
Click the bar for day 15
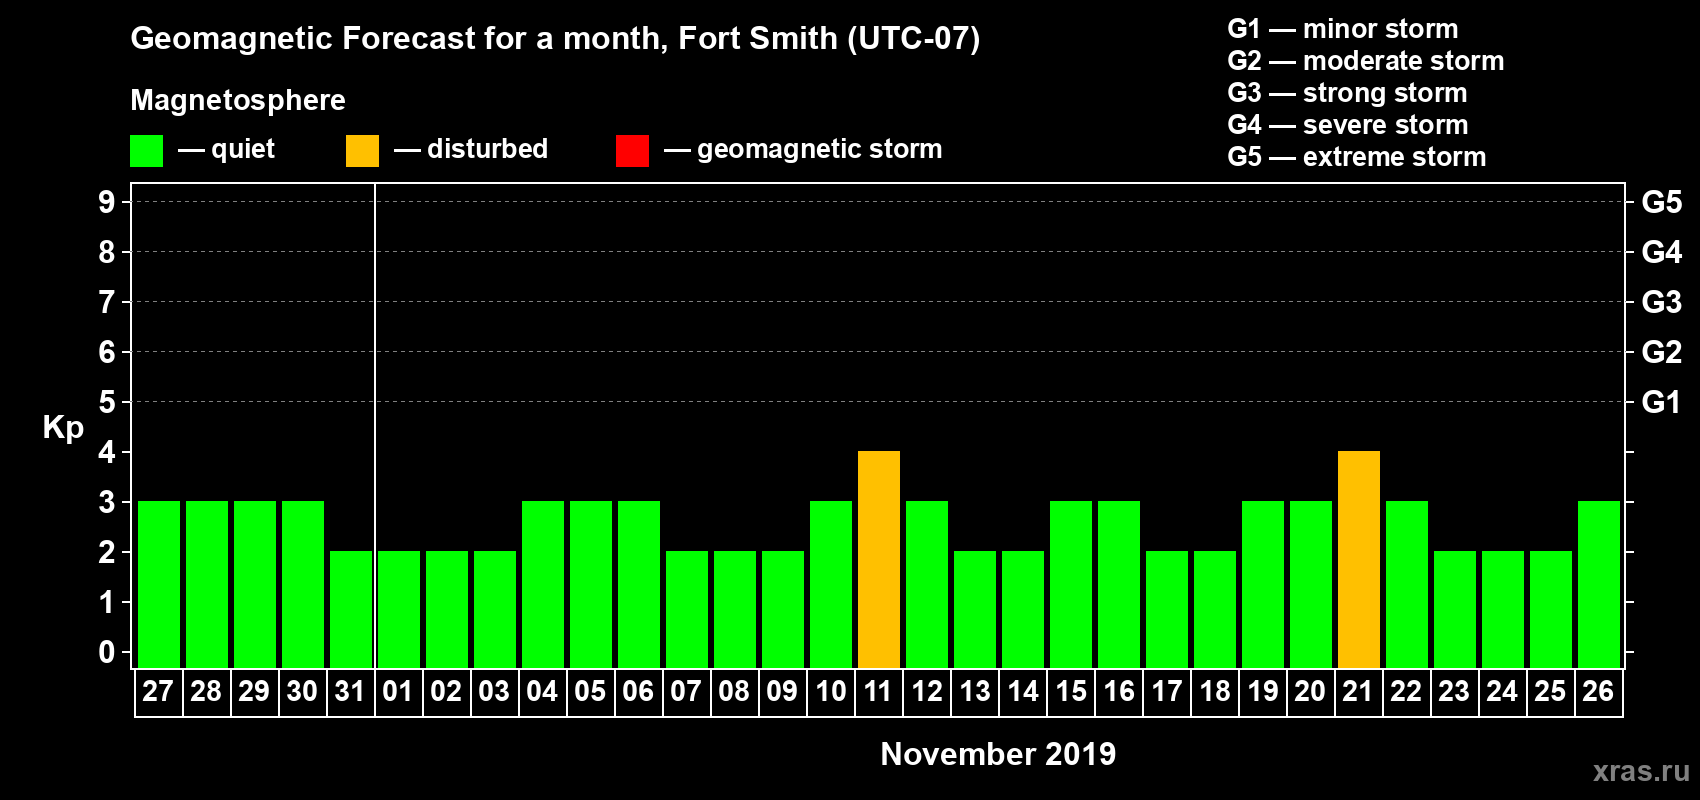[1071, 584]
